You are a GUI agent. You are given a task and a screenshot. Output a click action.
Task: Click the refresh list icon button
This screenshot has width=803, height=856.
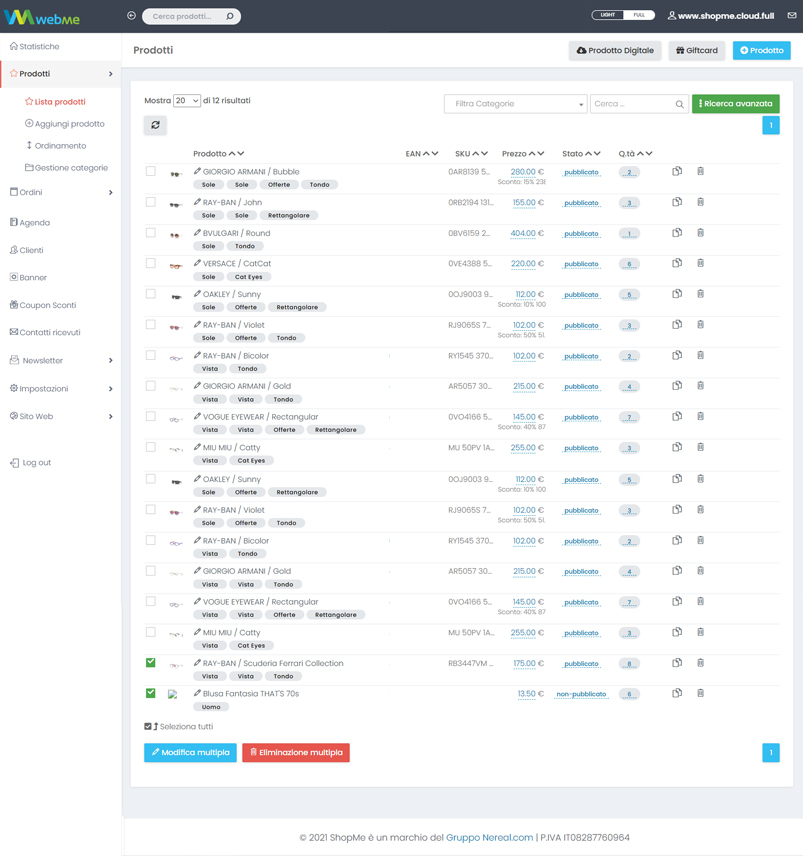pyautogui.click(x=155, y=125)
